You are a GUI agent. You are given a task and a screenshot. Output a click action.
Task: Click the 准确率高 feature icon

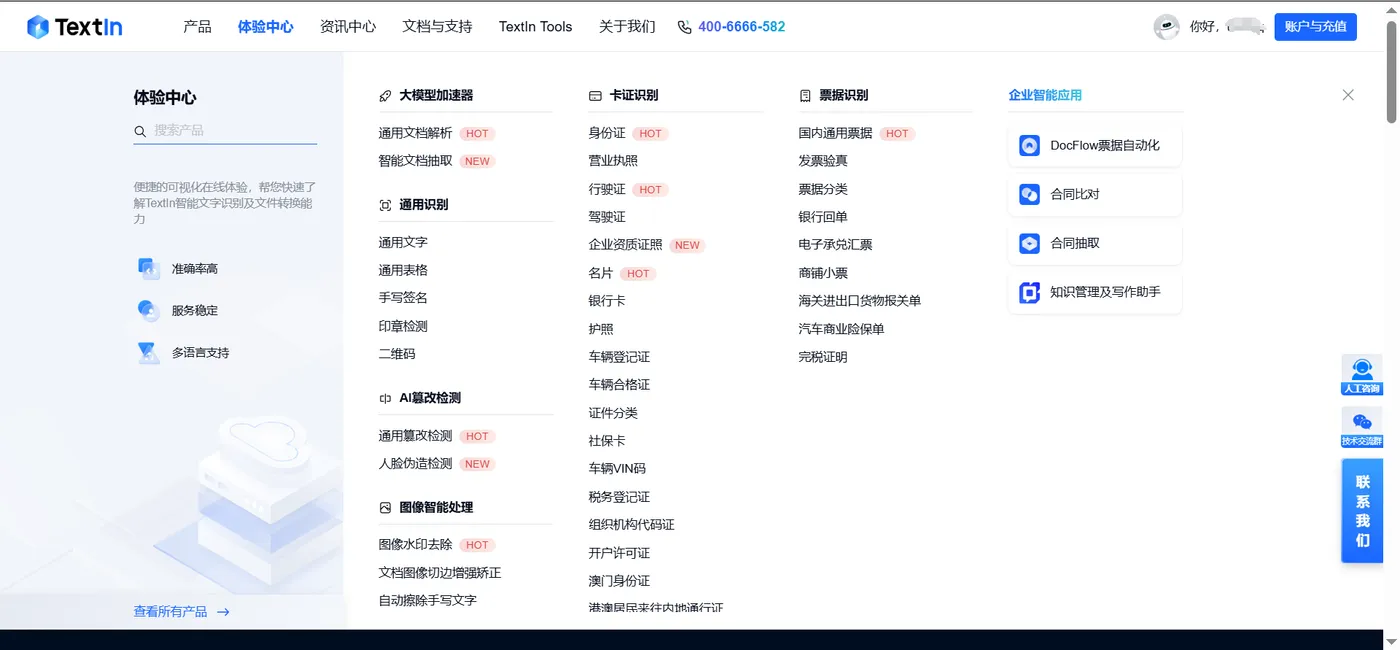[148, 268]
